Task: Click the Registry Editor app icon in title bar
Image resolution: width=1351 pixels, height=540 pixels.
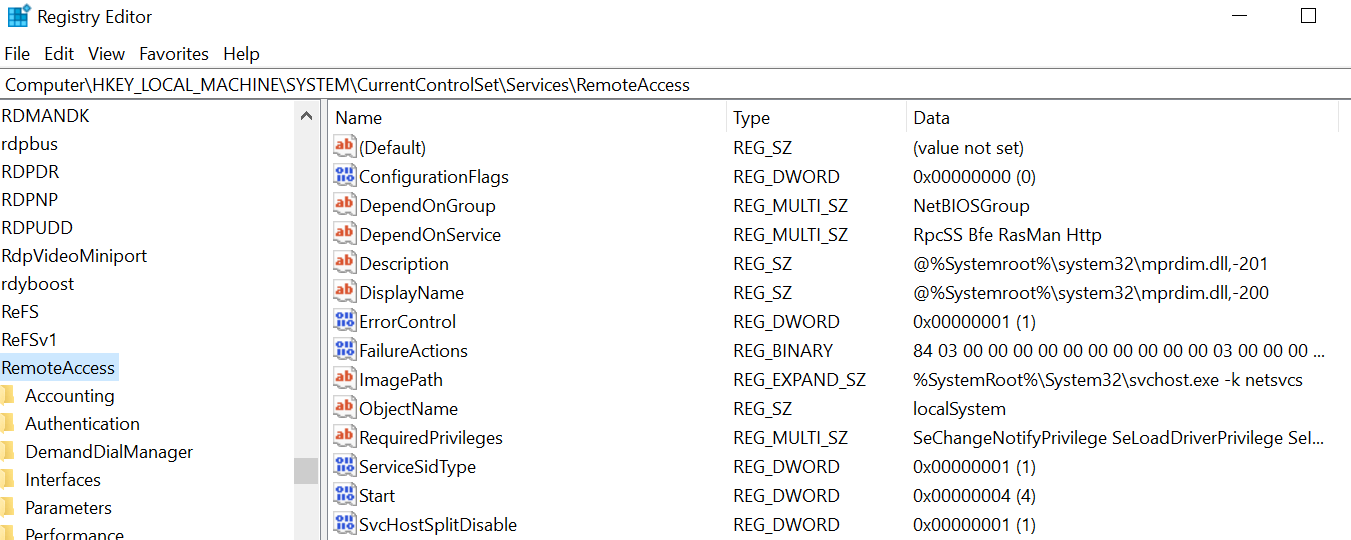Action: (18, 17)
